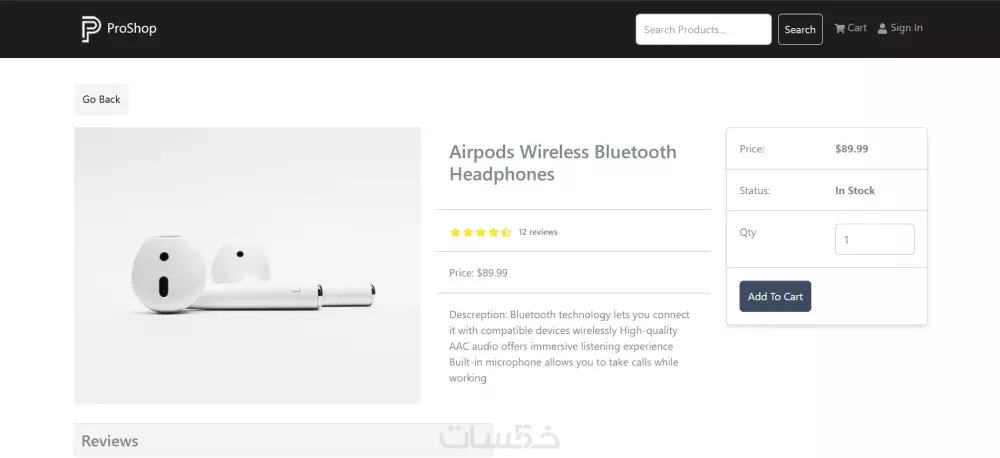Open the Sign In link text
Screen dimensions: 1000x458
[906, 28]
